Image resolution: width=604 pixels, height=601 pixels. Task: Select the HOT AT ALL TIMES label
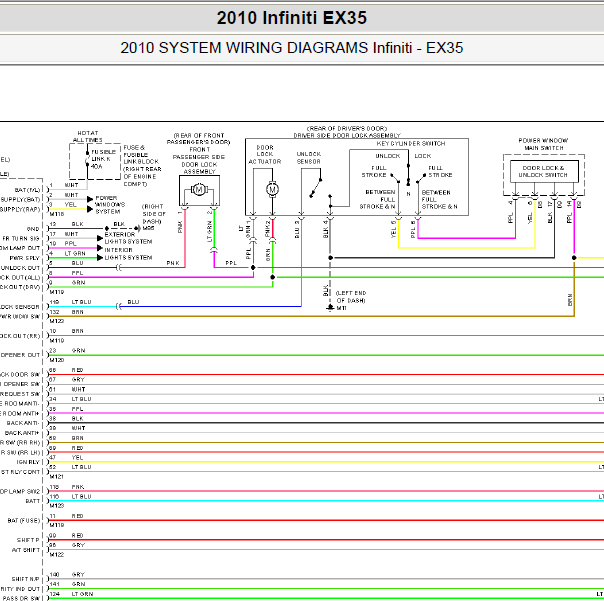(x=88, y=136)
